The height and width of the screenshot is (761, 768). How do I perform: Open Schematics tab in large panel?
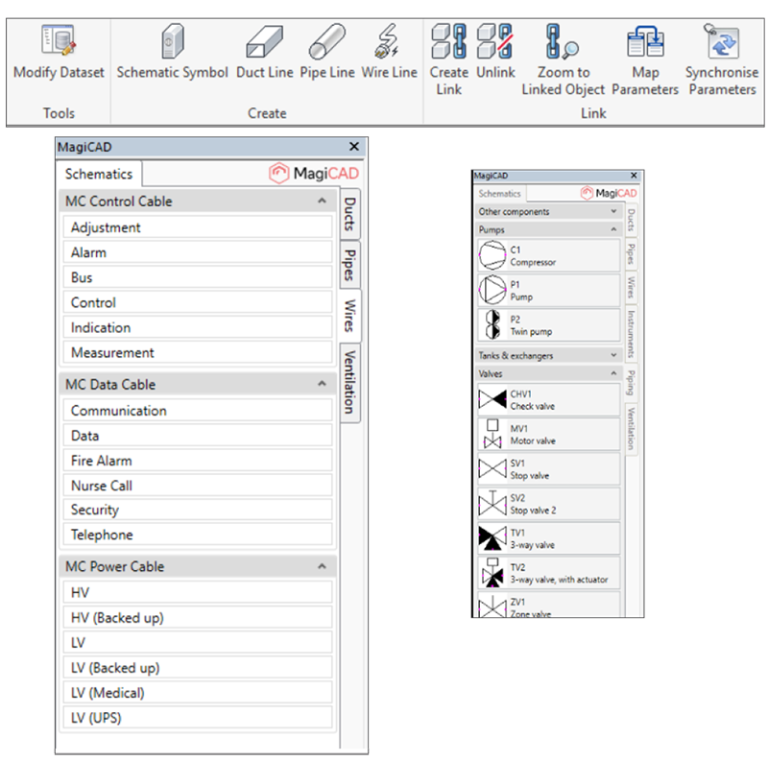[99, 174]
